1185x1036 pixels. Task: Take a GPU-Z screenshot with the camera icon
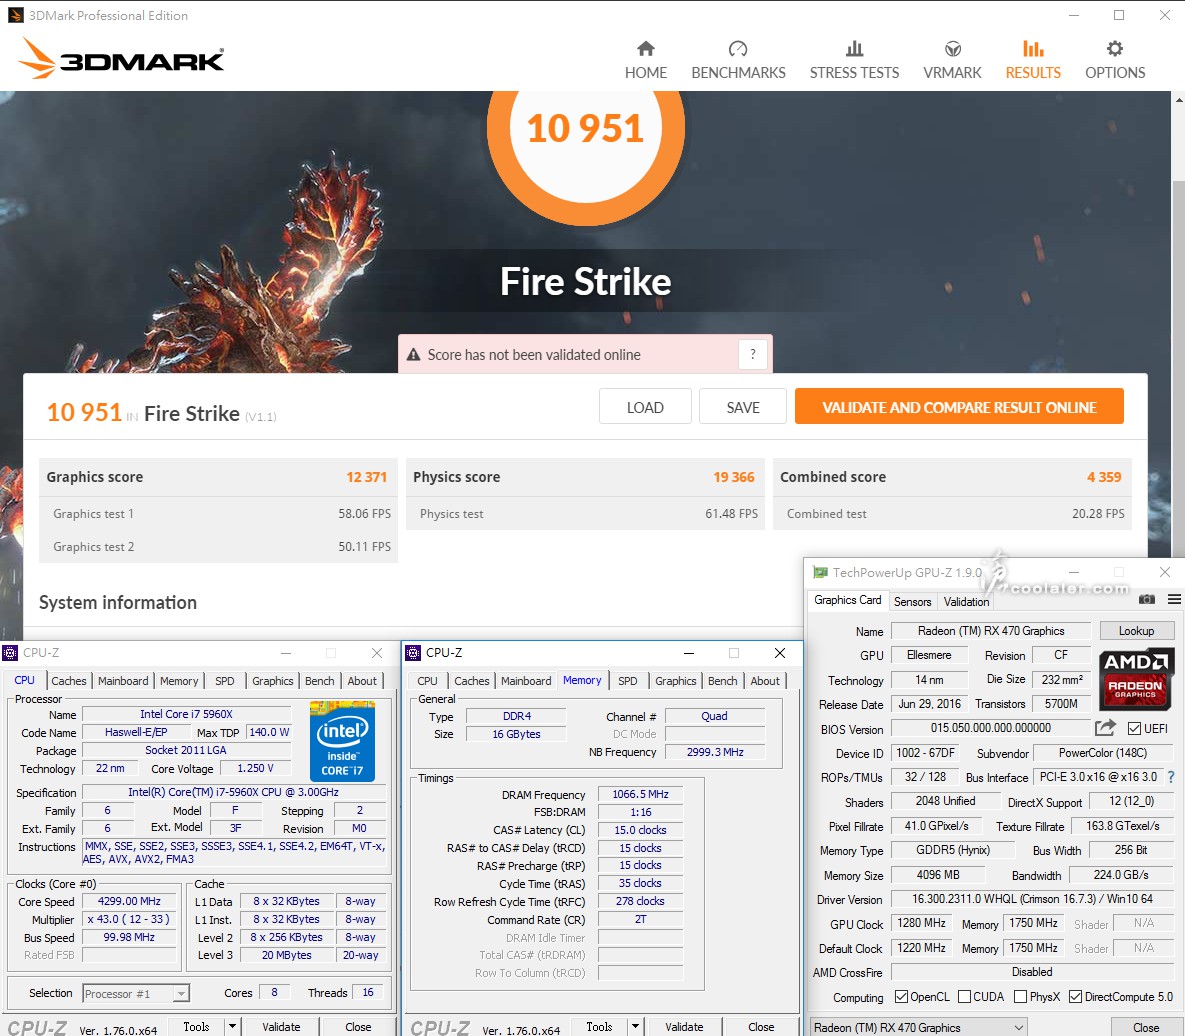pyautogui.click(x=1146, y=599)
